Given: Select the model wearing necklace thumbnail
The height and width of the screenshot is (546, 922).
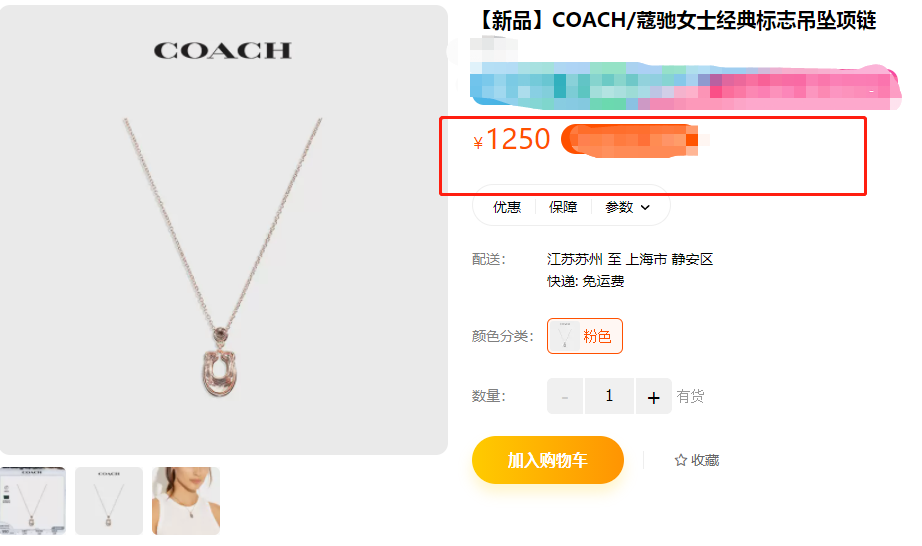Looking at the screenshot, I should click(x=186, y=501).
